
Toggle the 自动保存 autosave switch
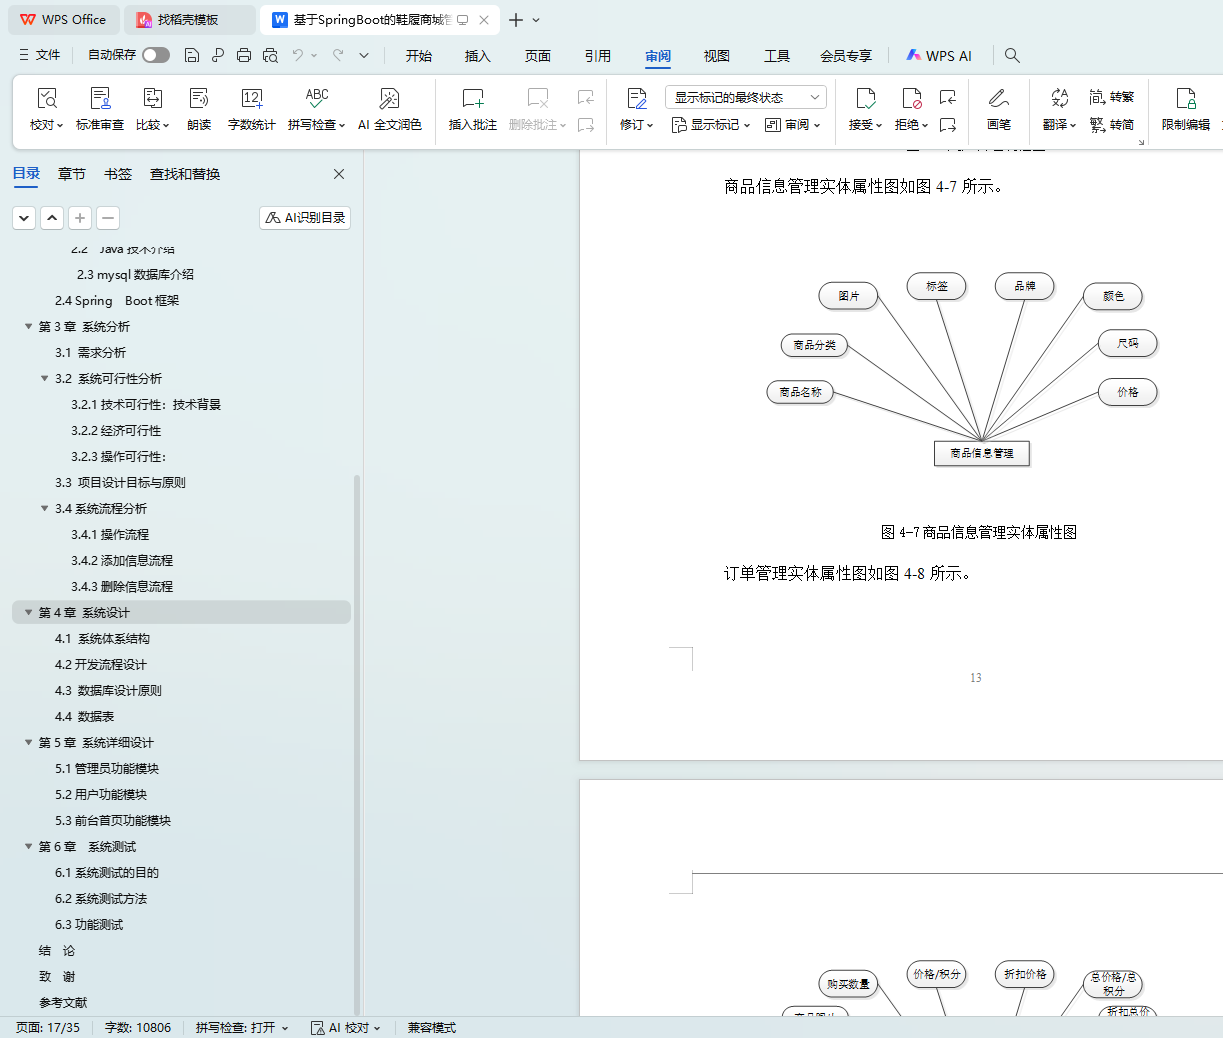coord(155,56)
